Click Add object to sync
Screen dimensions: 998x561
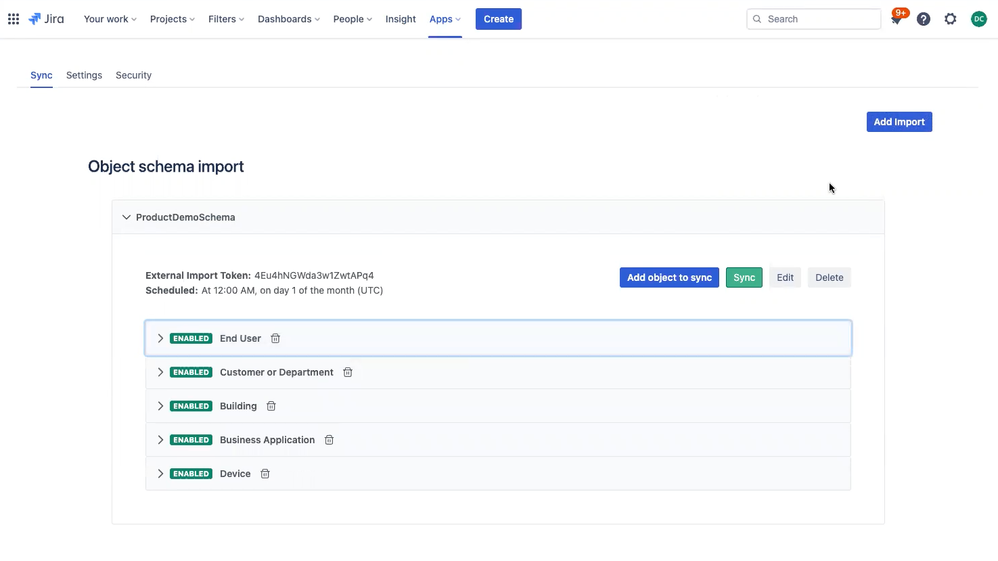coord(669,277)
